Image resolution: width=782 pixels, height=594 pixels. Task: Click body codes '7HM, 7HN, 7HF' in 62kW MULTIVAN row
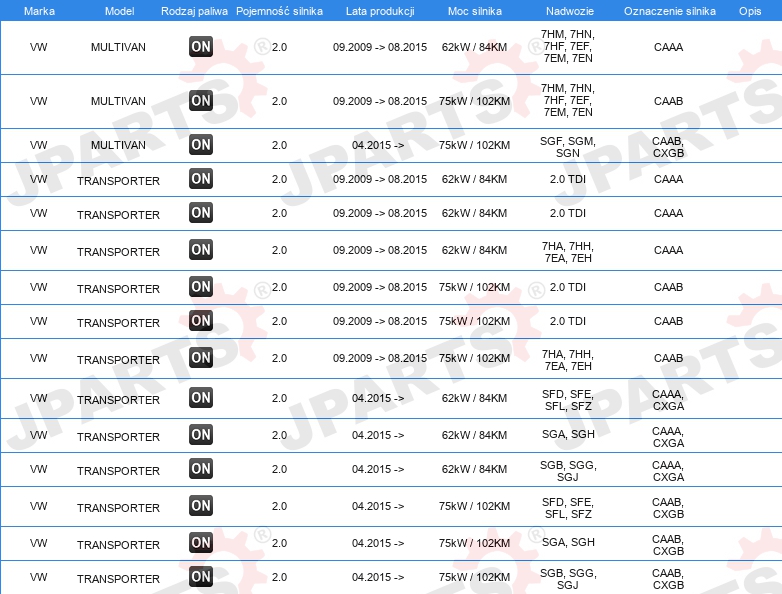(568, 46)
